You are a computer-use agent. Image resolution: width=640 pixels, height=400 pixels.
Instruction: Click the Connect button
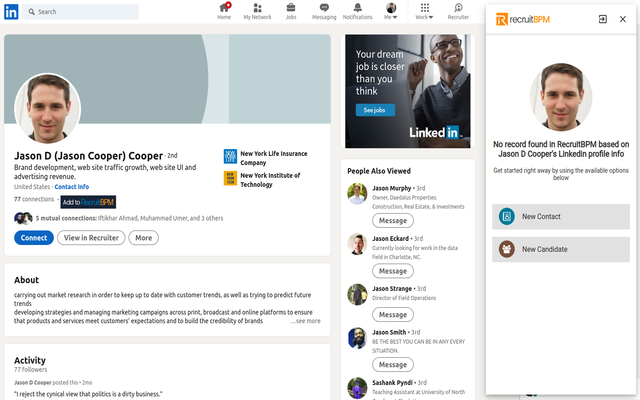coord(34,238)
